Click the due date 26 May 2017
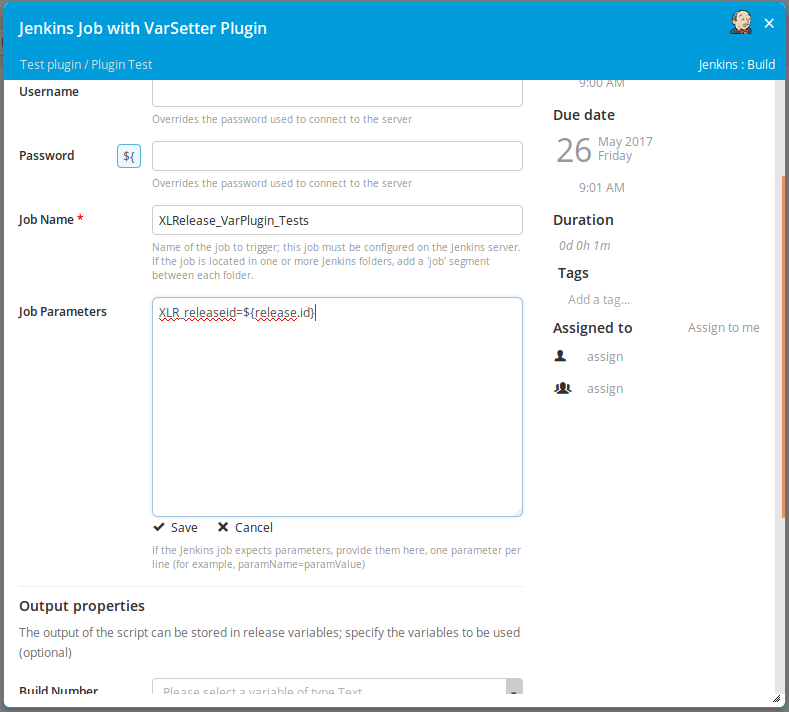Viewport: 789px width, 712px height. point(604,149)
